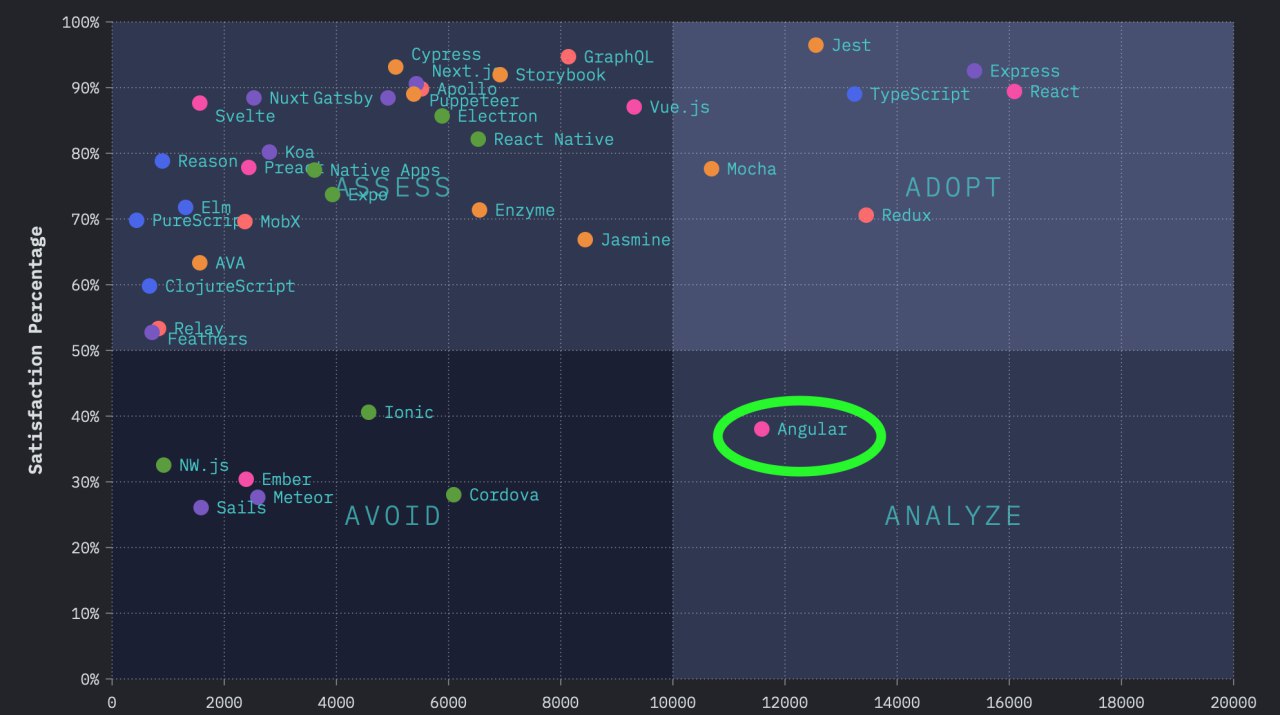The height and width of the screenshot is (715, 1280).
Task: Click the Storybook data point
Action: click(x=500, y=75)
